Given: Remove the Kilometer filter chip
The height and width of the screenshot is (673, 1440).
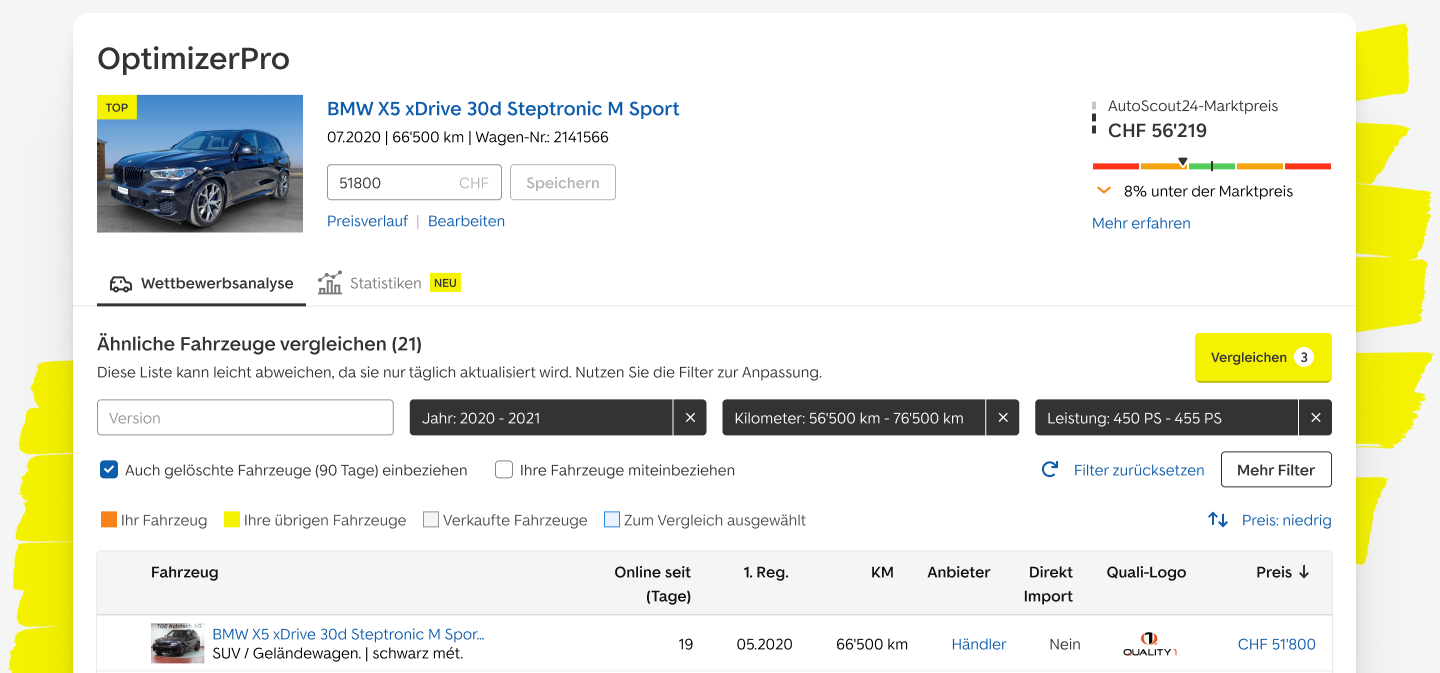Looking at the screenshot, I should [1003, 418].
